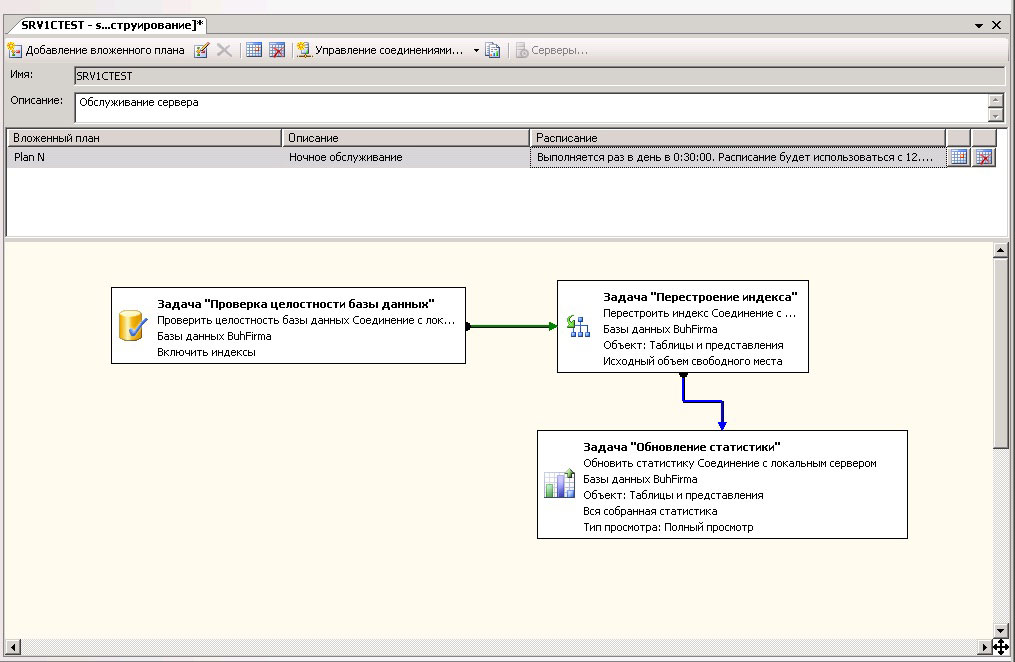1015x662 pixels.
Task: Select the Plan N subplan row
Action: [145, 157]
